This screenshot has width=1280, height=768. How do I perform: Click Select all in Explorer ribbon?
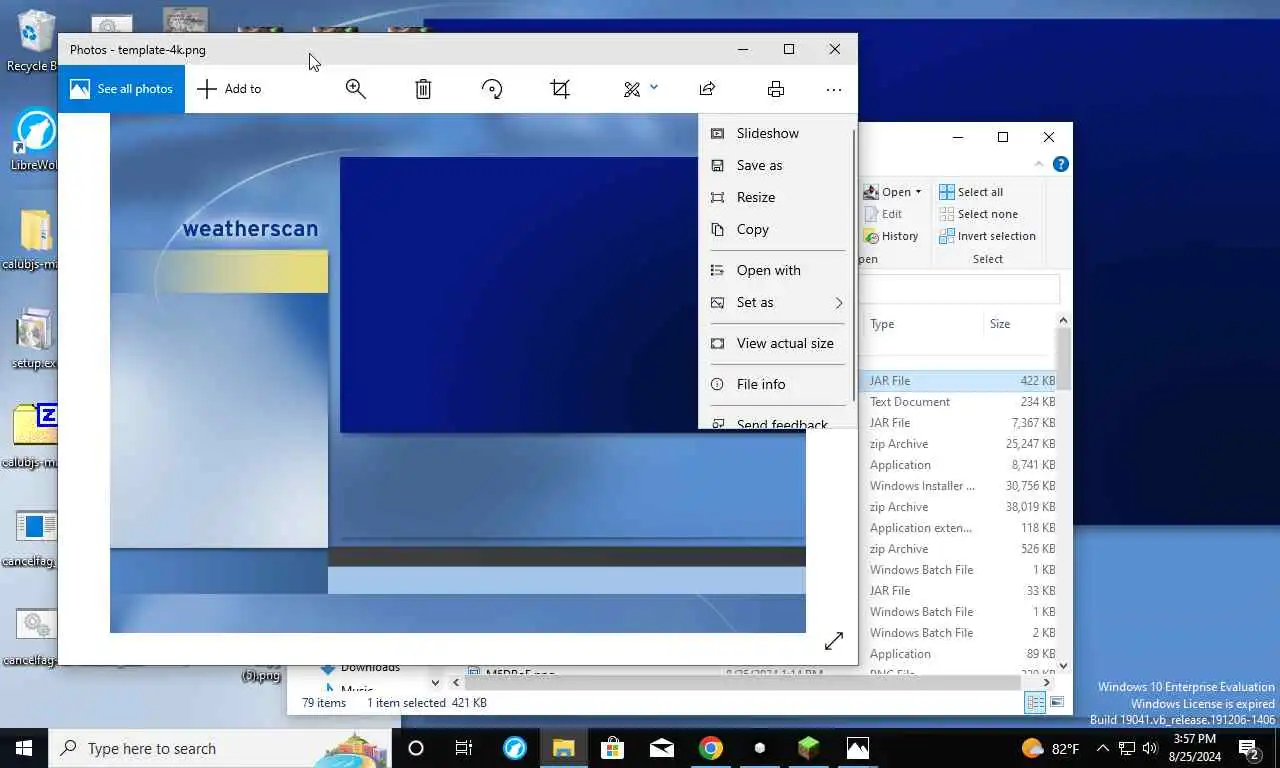pos(971,192)
